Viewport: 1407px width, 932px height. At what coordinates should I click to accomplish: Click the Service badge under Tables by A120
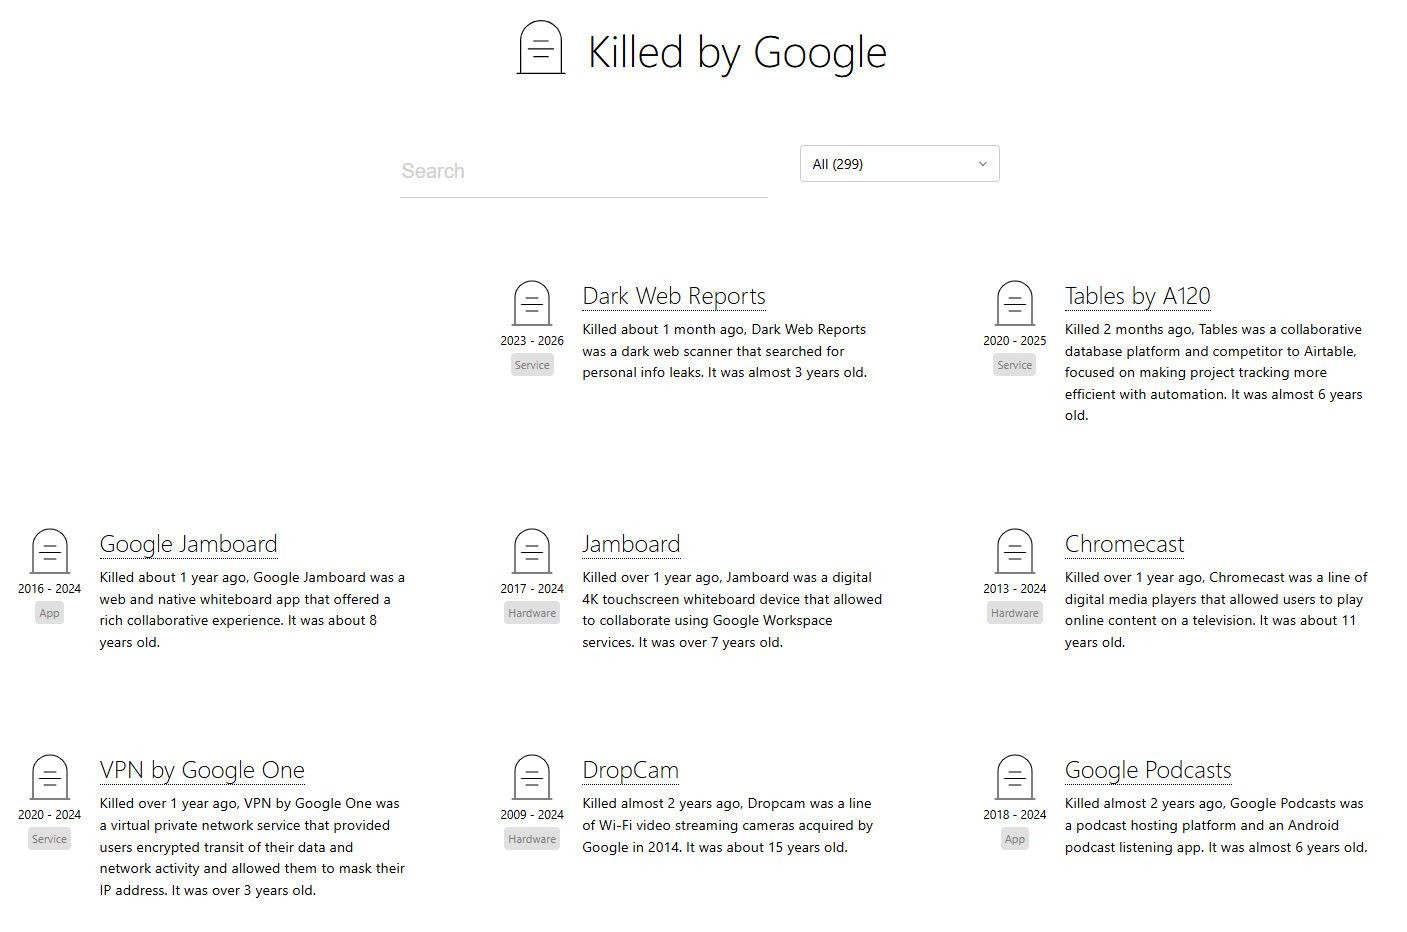tap(1015, 365)
